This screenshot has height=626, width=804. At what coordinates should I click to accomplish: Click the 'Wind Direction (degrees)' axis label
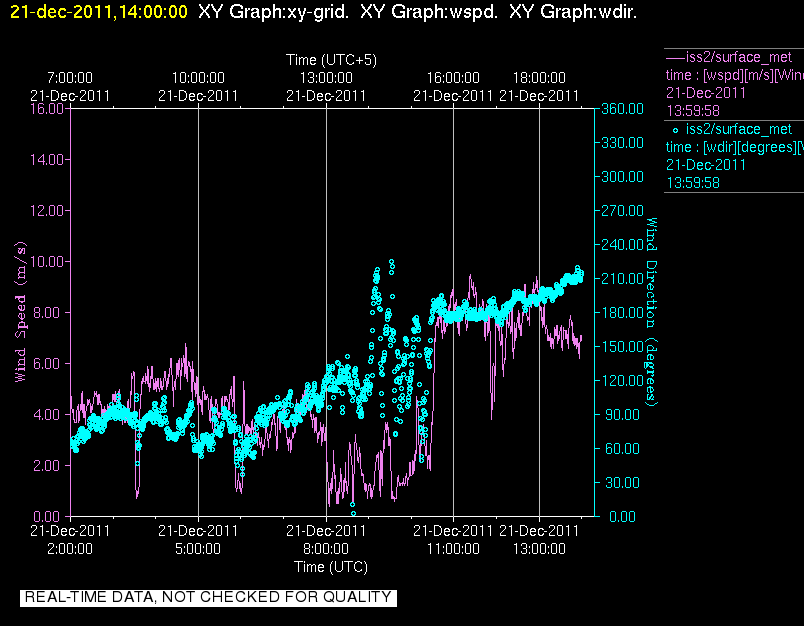[x=651, y=312]
